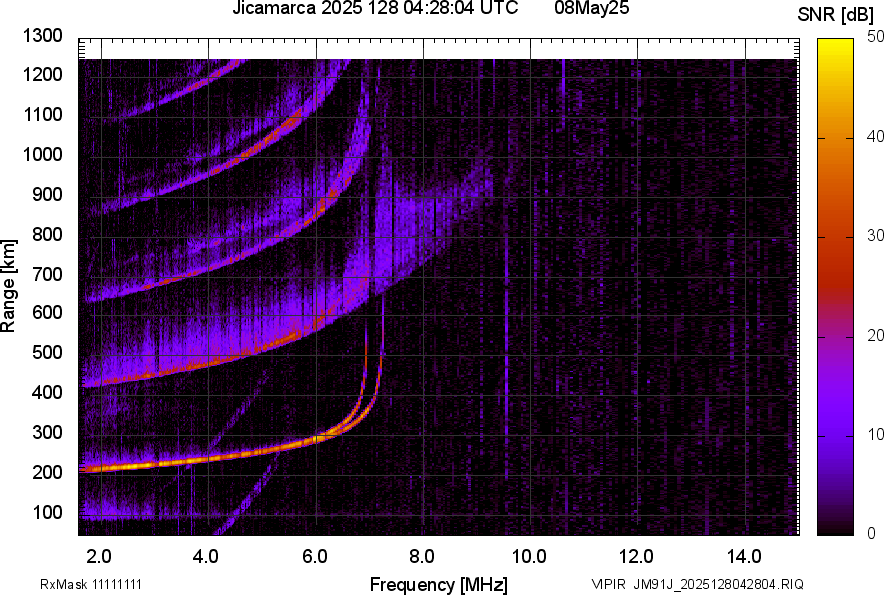Click the 14.0 frequency tick label

(744, 557)
